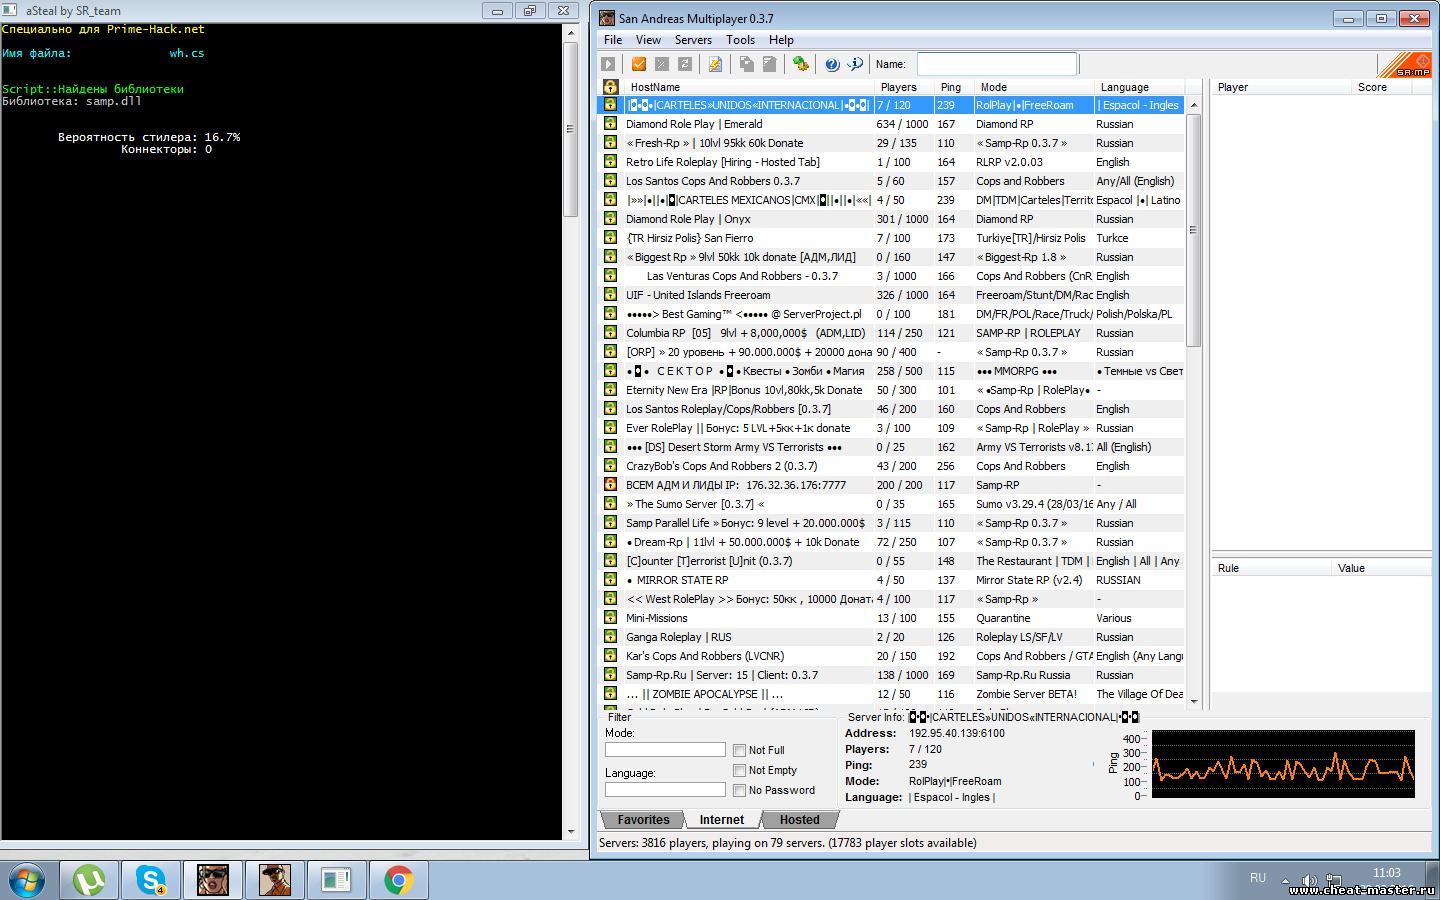Open the View menu
Screen dimensions: 1440x900
coord(648,40)
